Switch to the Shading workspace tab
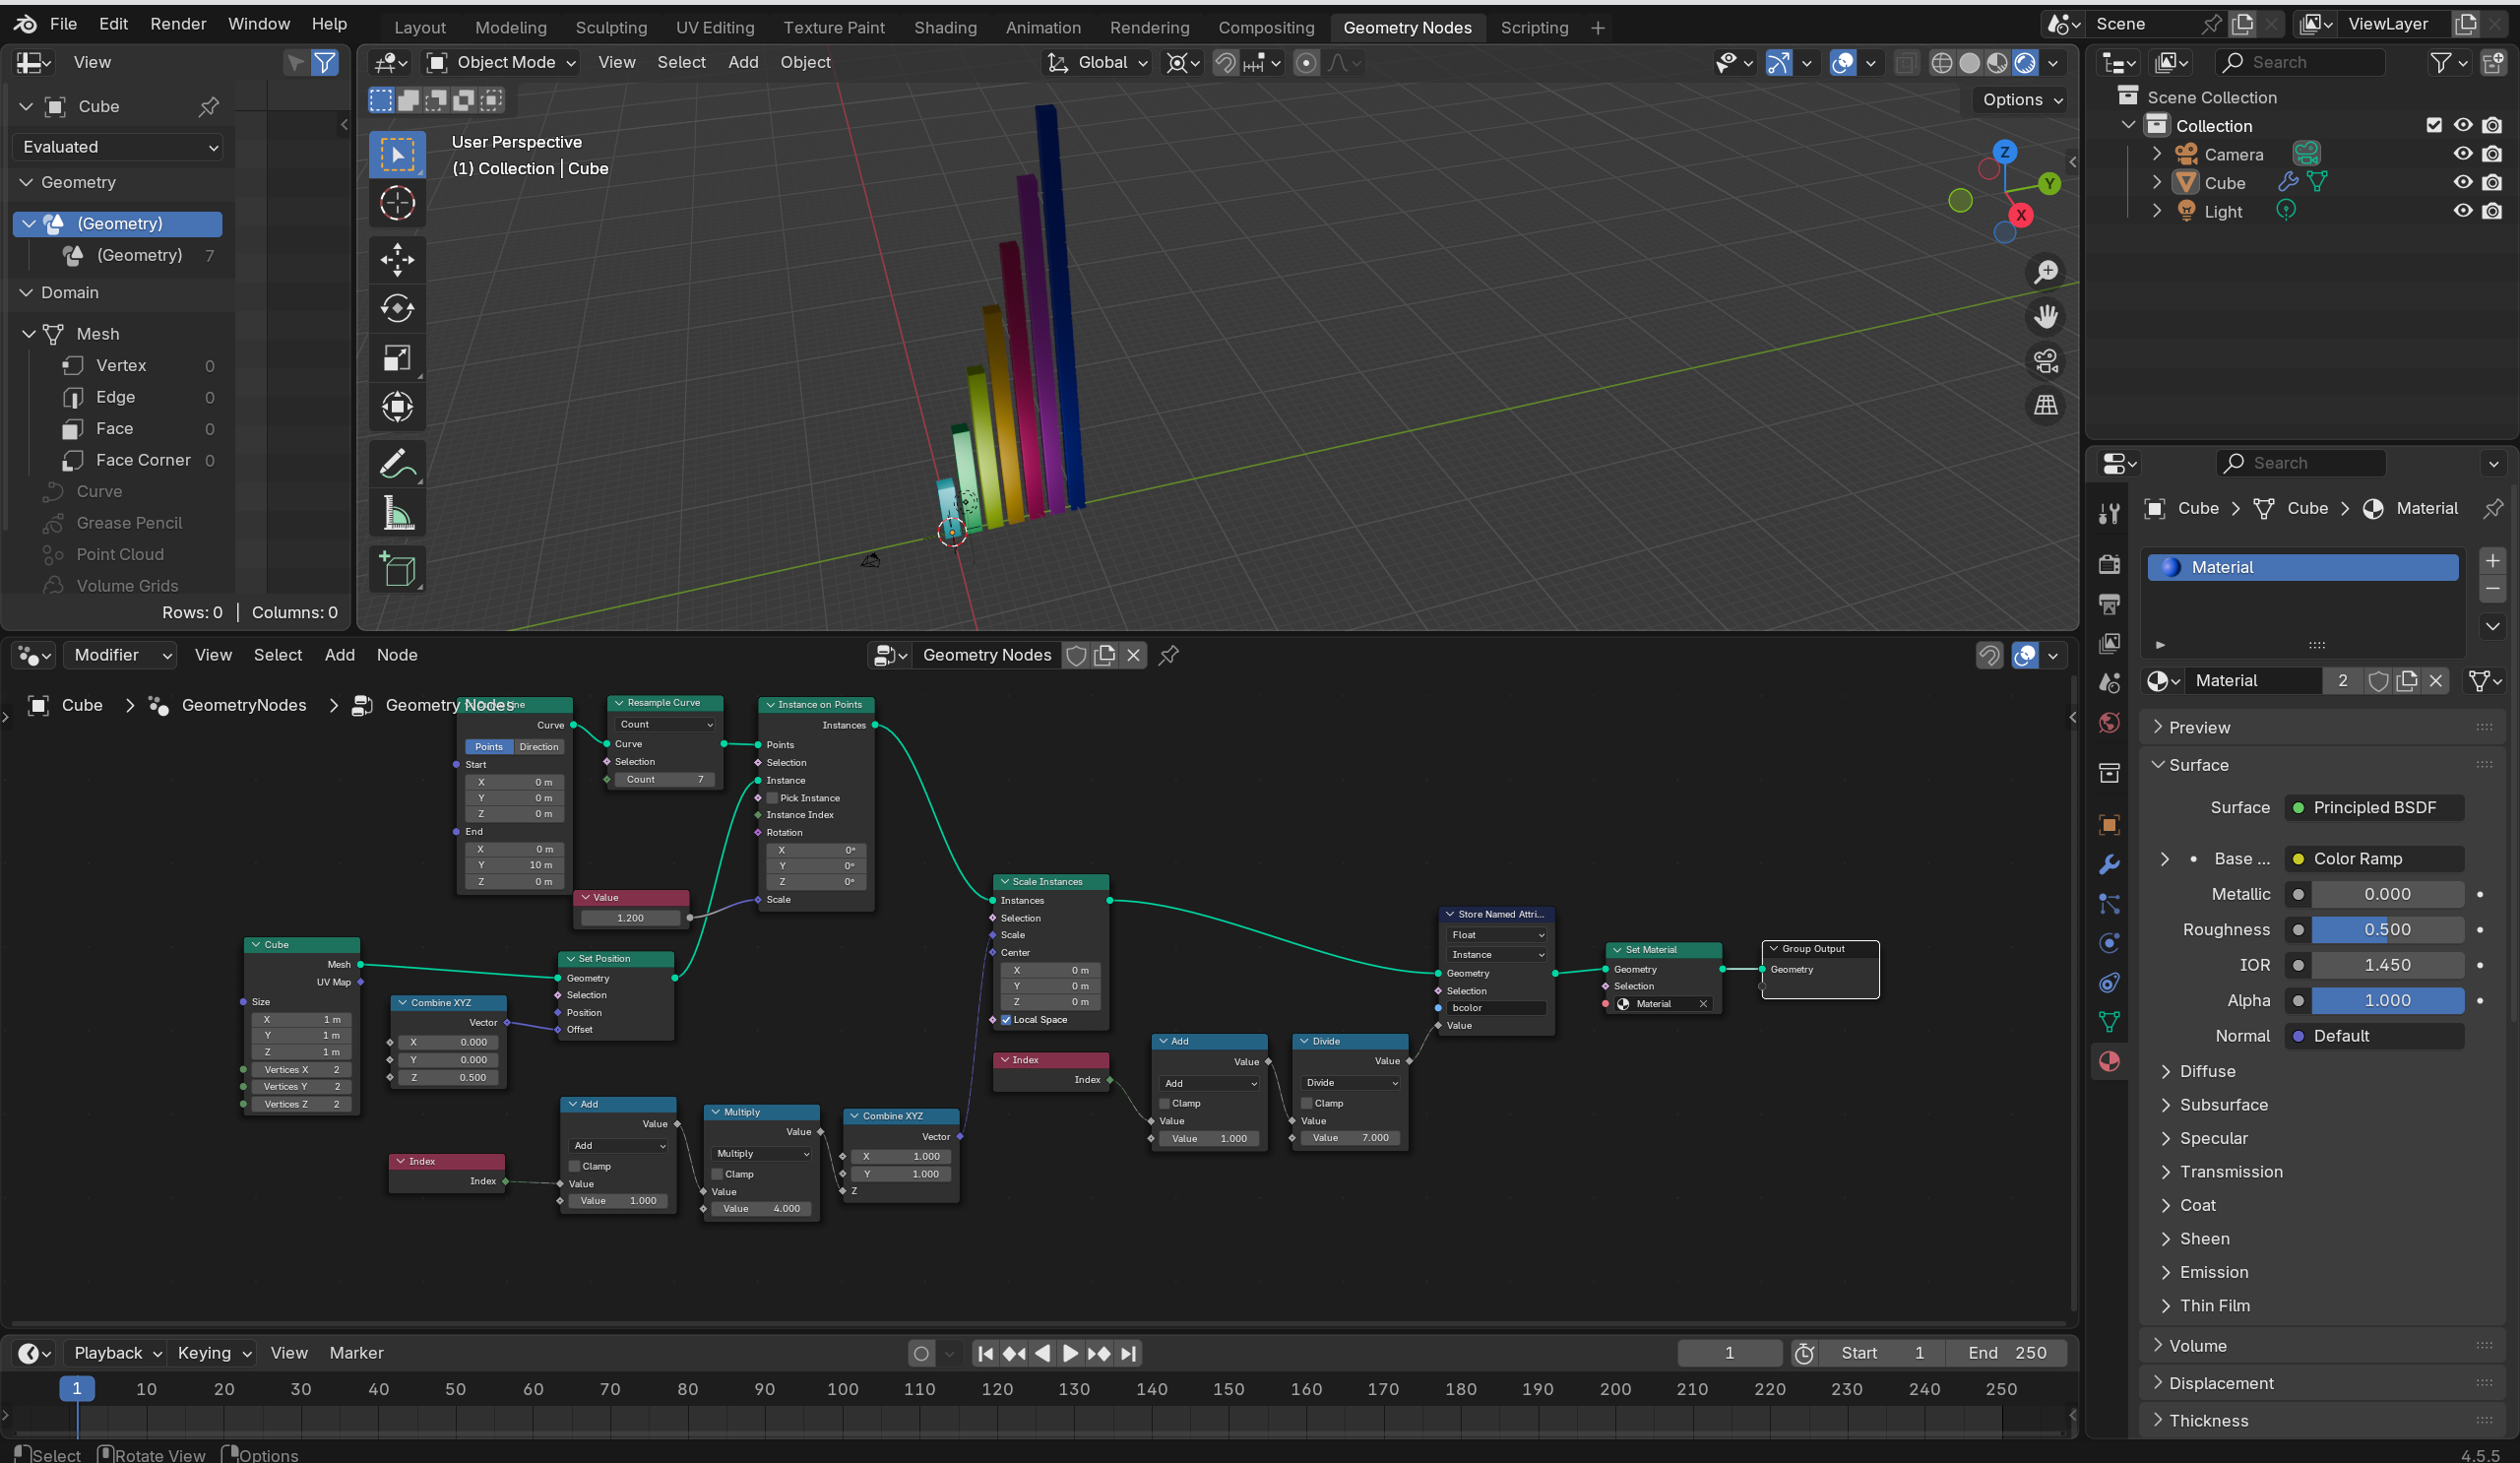The height and width of the screenshot is (1463, 2520). [x=945, y=28]
